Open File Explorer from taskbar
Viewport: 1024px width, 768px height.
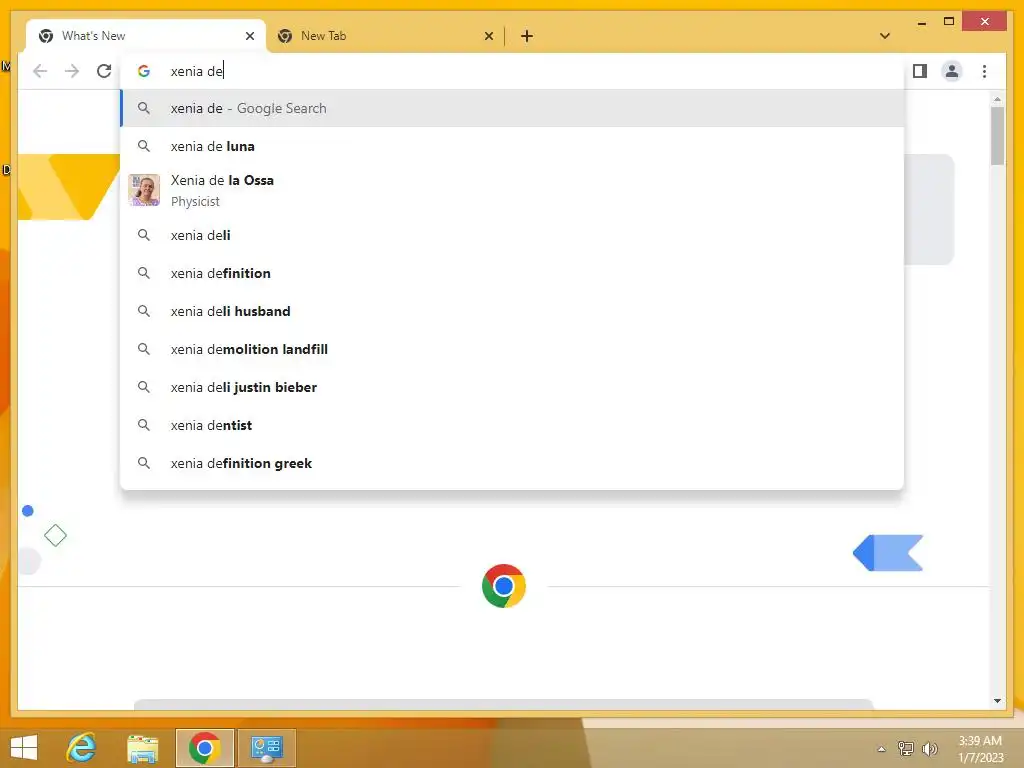[x=142, y=748]
